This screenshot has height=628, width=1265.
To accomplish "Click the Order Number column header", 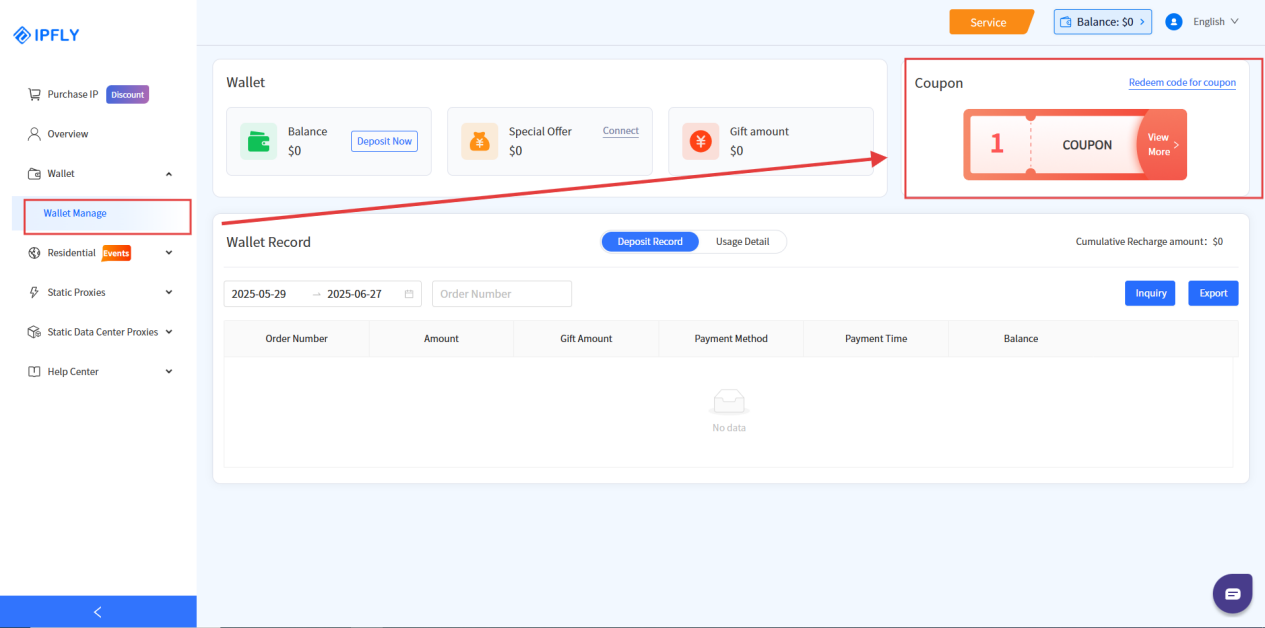I will coord(296,339).
